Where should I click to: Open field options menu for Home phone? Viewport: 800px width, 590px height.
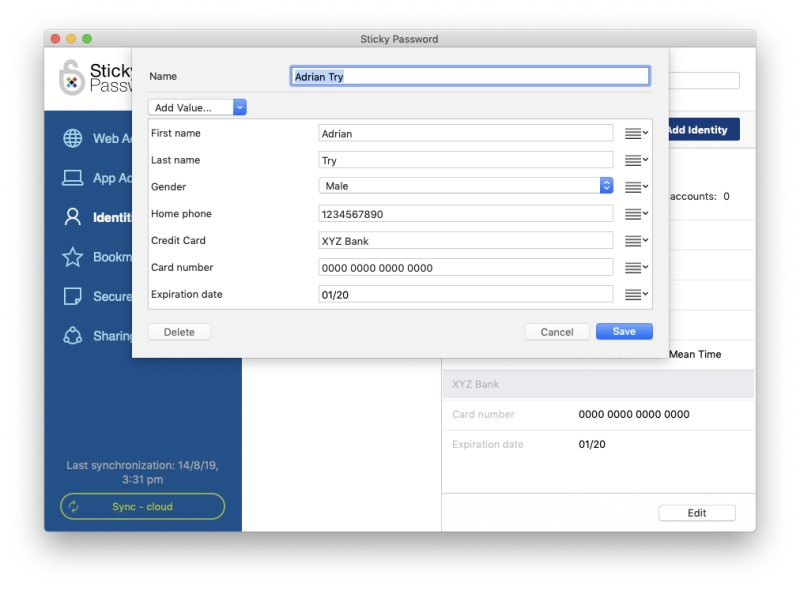(636, 214)
